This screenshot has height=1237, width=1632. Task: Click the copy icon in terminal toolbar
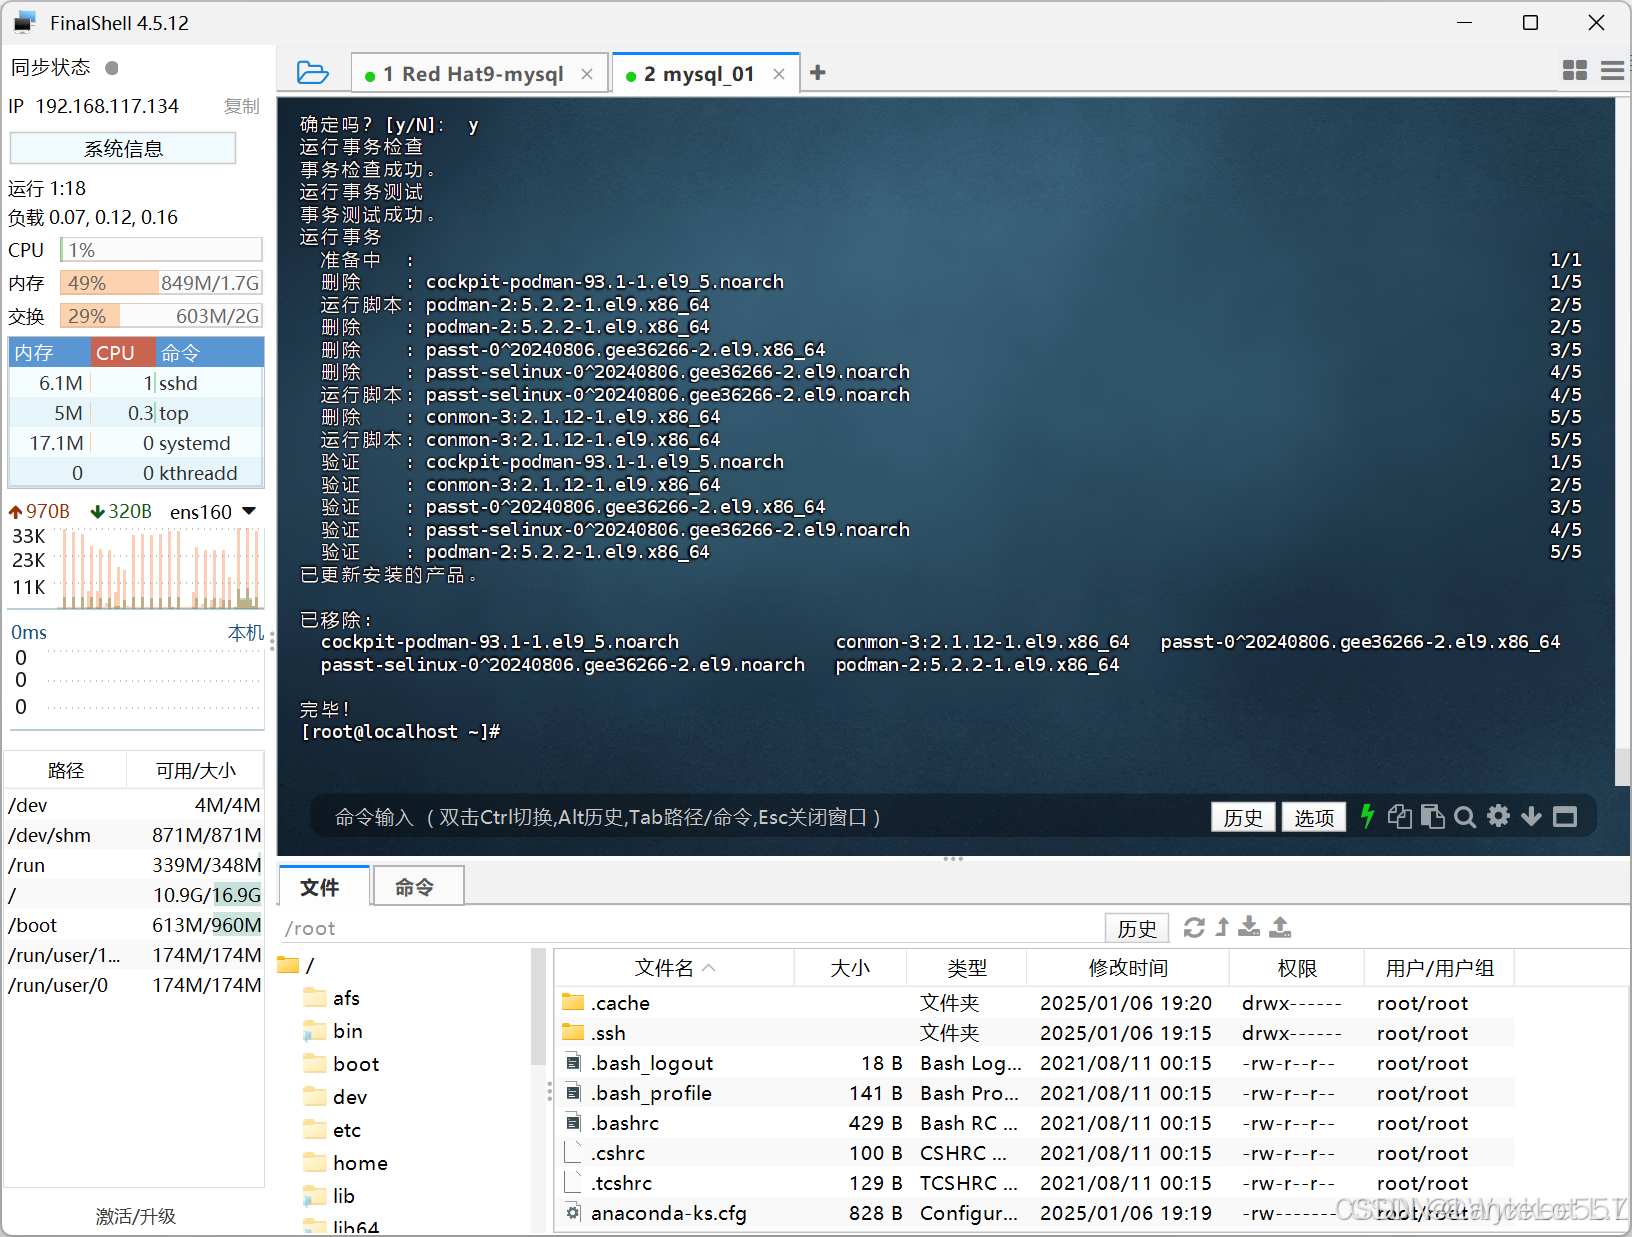[x=1400, y=816]
